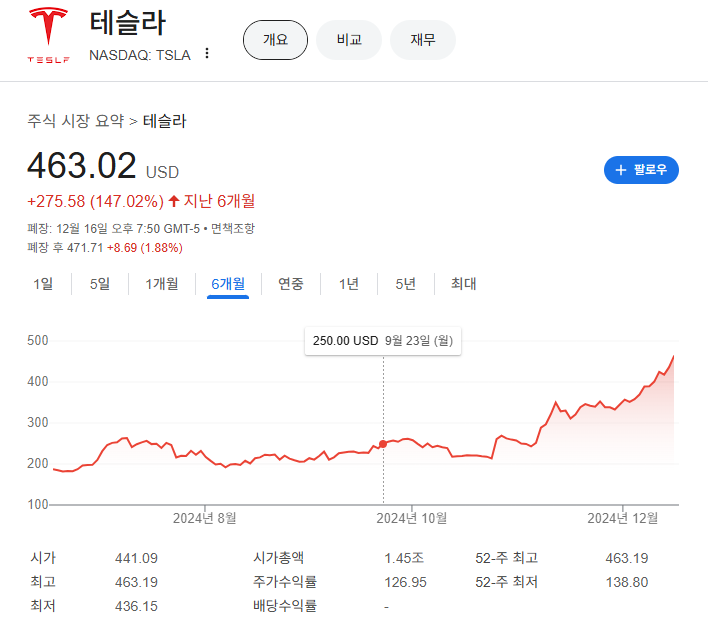Select the 최대 max range tab
708x621 pixels.
tap(463, 284)
